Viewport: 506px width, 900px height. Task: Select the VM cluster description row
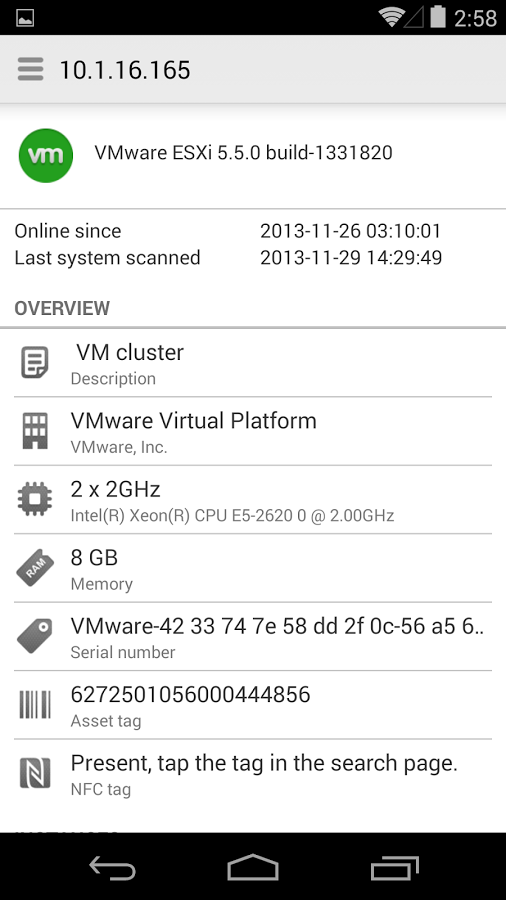click(x=253, y=363)
